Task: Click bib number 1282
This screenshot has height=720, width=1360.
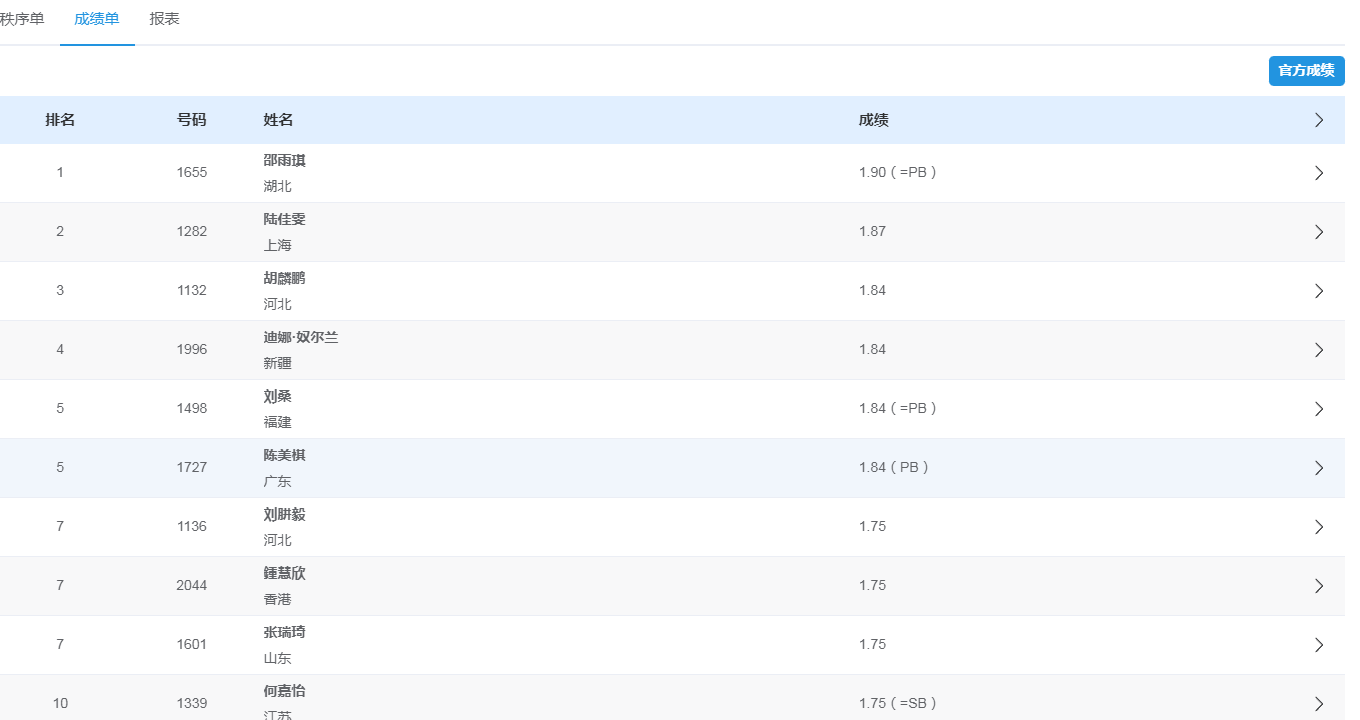Action: 192,231
